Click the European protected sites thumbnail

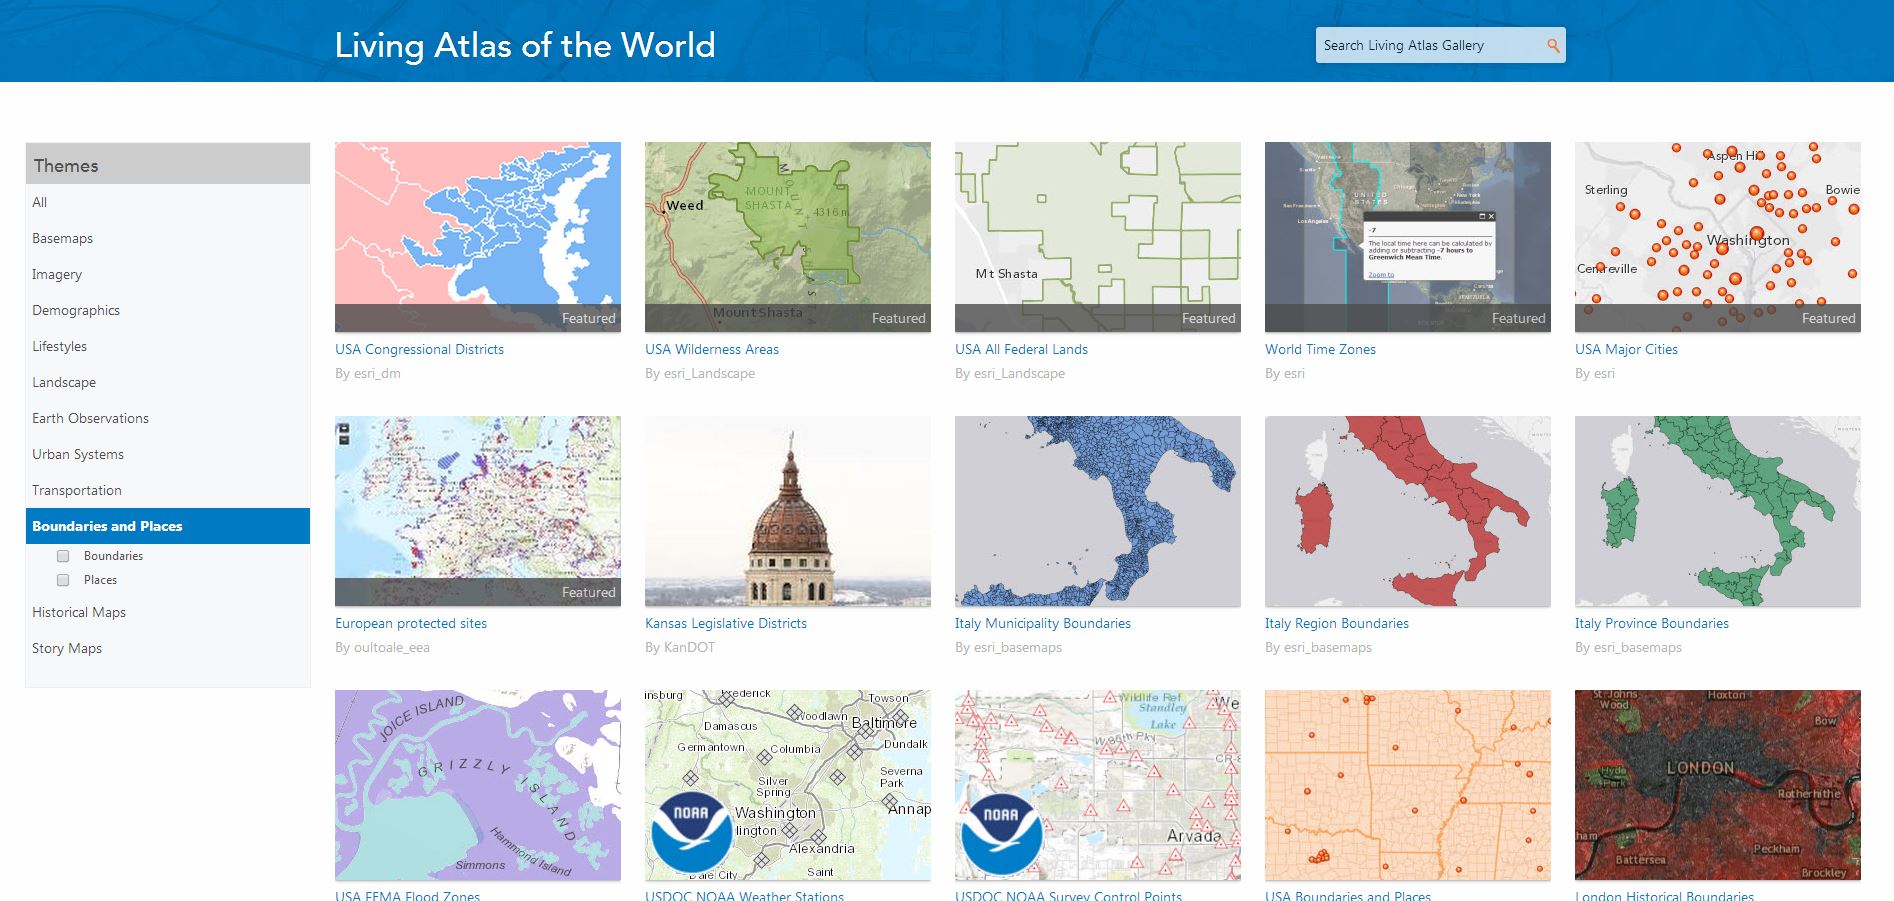click(478, 511)
